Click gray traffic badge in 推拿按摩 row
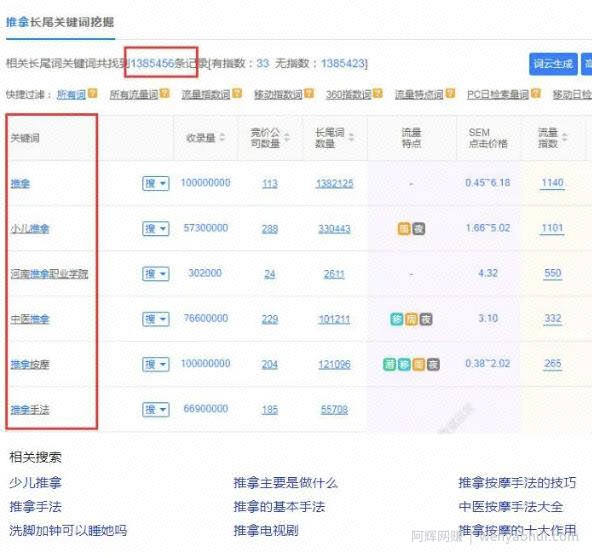592x558 pixels. click(x=433, y=364)
